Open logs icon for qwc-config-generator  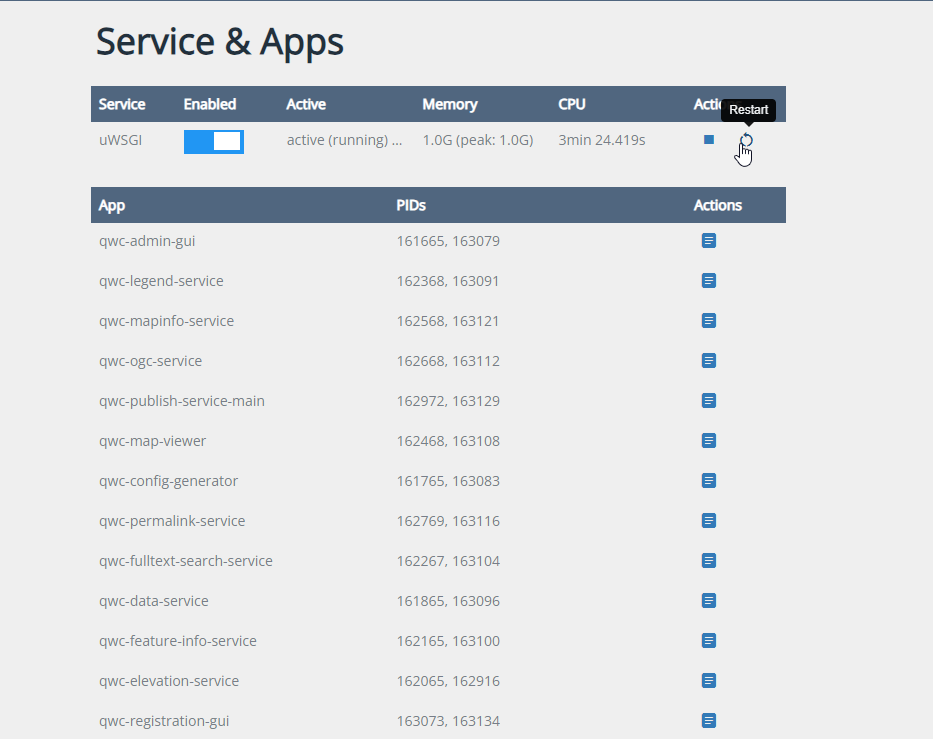click(x=709, y=481)
